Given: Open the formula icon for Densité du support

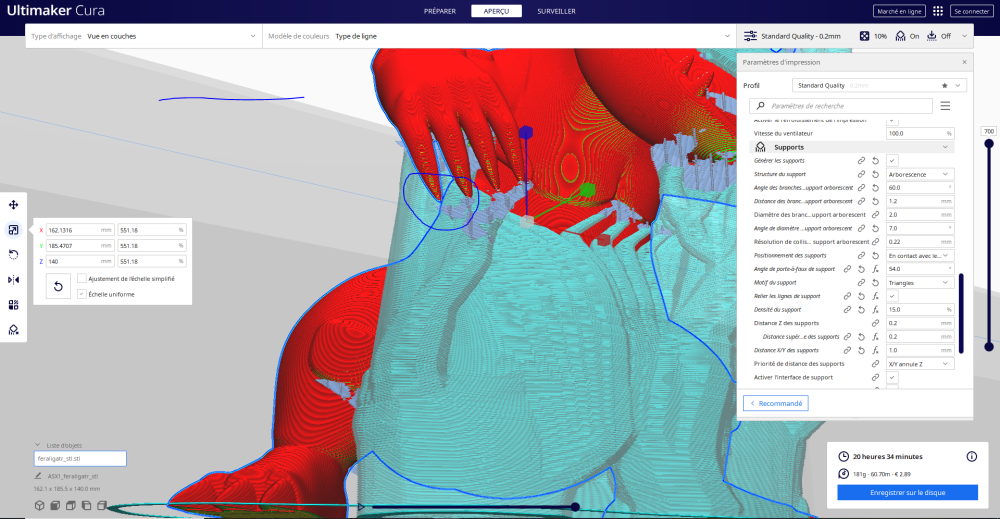Looking at the screenshot, I should coord(876,310).
